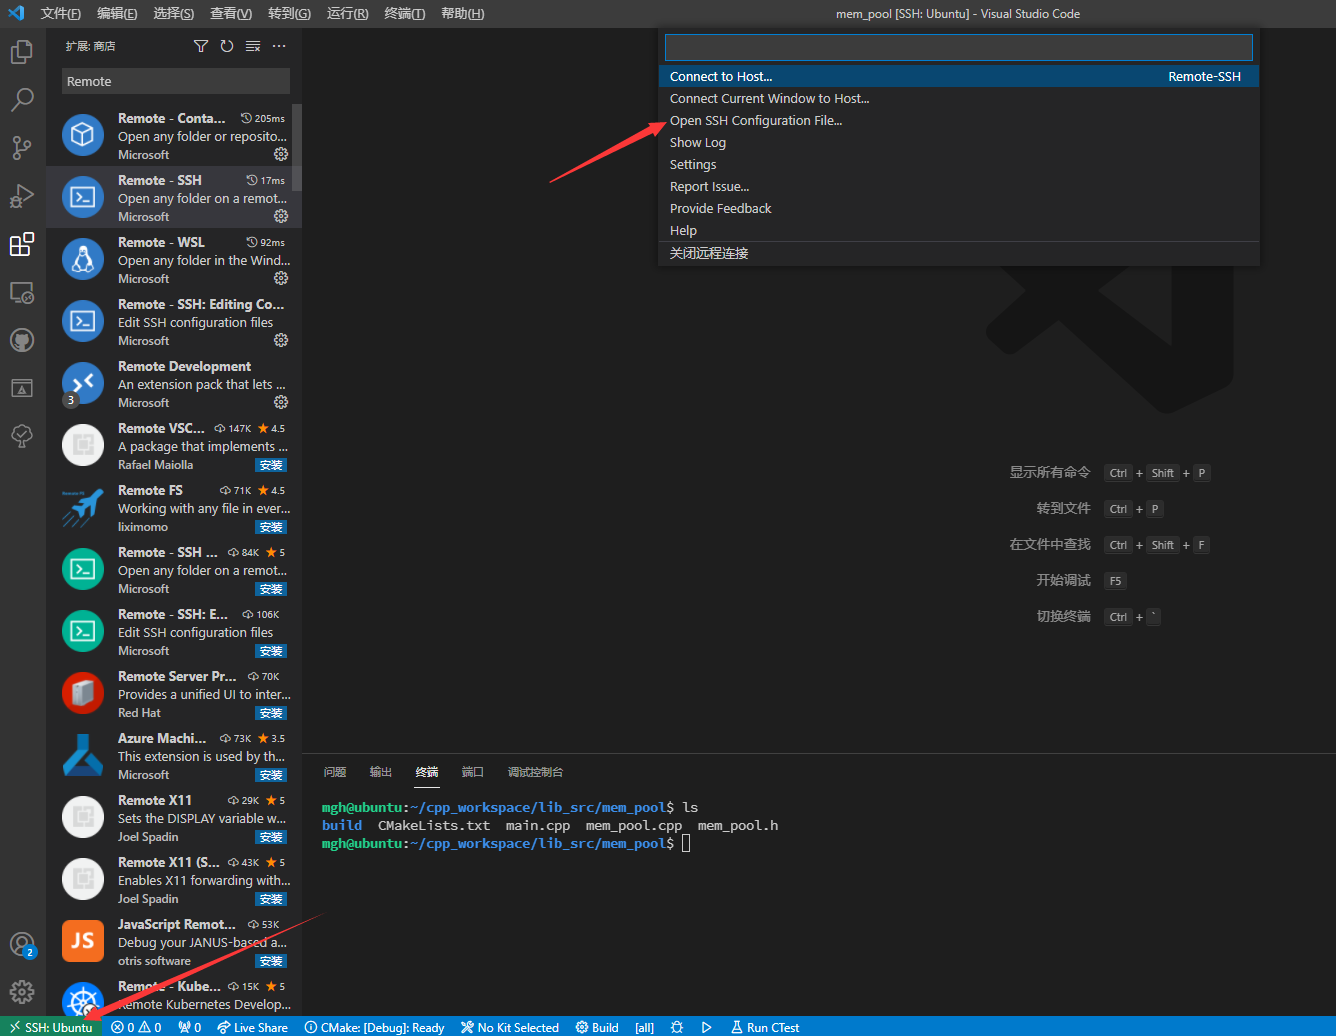Open gear menu for Remote - Containers extension
The image size is (1336, 1036).
click(x=281, y=154)
